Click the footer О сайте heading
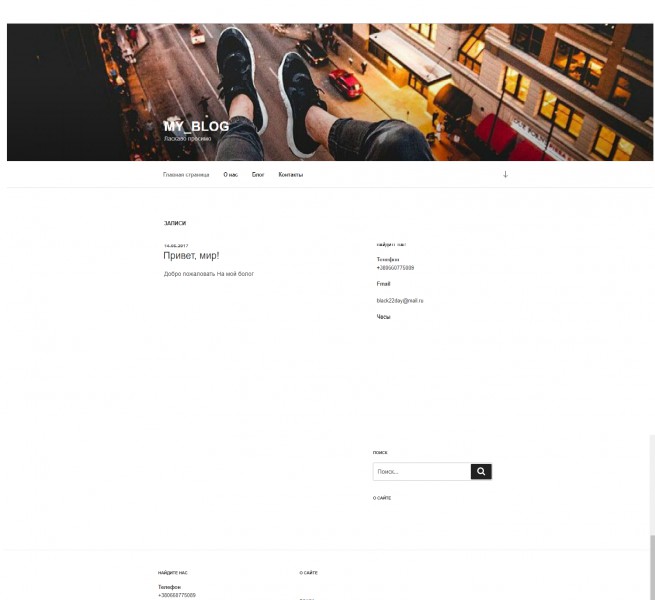The height and width of the screenshot is (600, 655). pyautogui.click(x=308, y=572)
